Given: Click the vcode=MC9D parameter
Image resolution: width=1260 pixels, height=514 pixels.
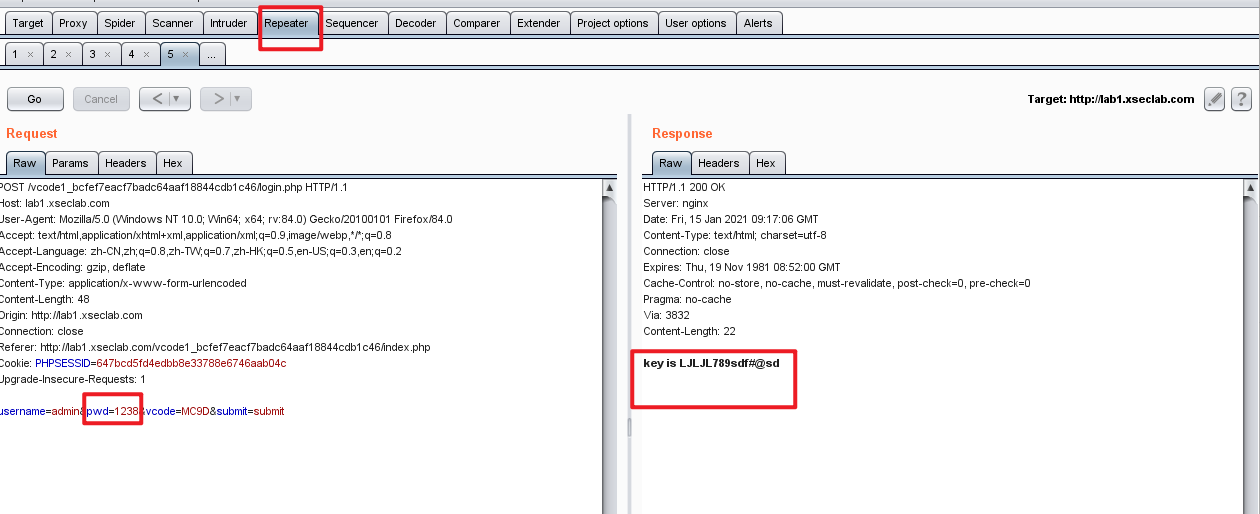Looking at the screenshot, I should click(178, 411).
